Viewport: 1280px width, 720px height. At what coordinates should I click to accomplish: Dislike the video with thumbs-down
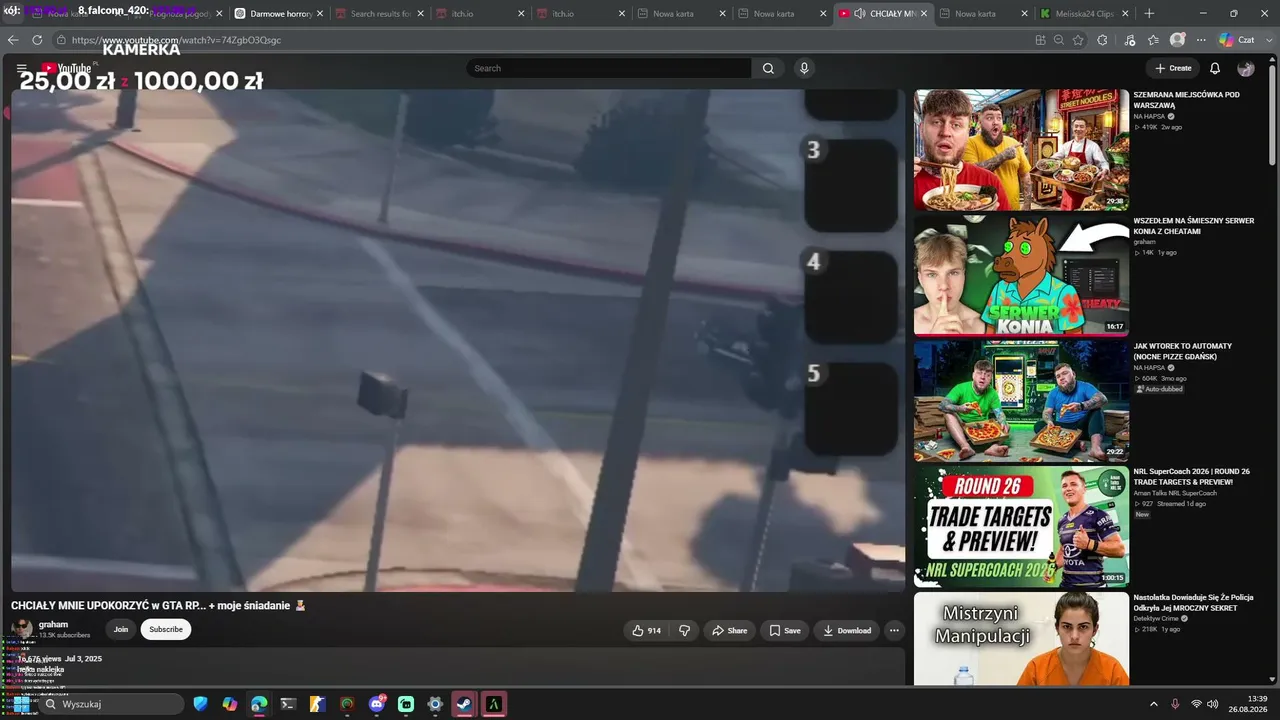coord(685,630)
